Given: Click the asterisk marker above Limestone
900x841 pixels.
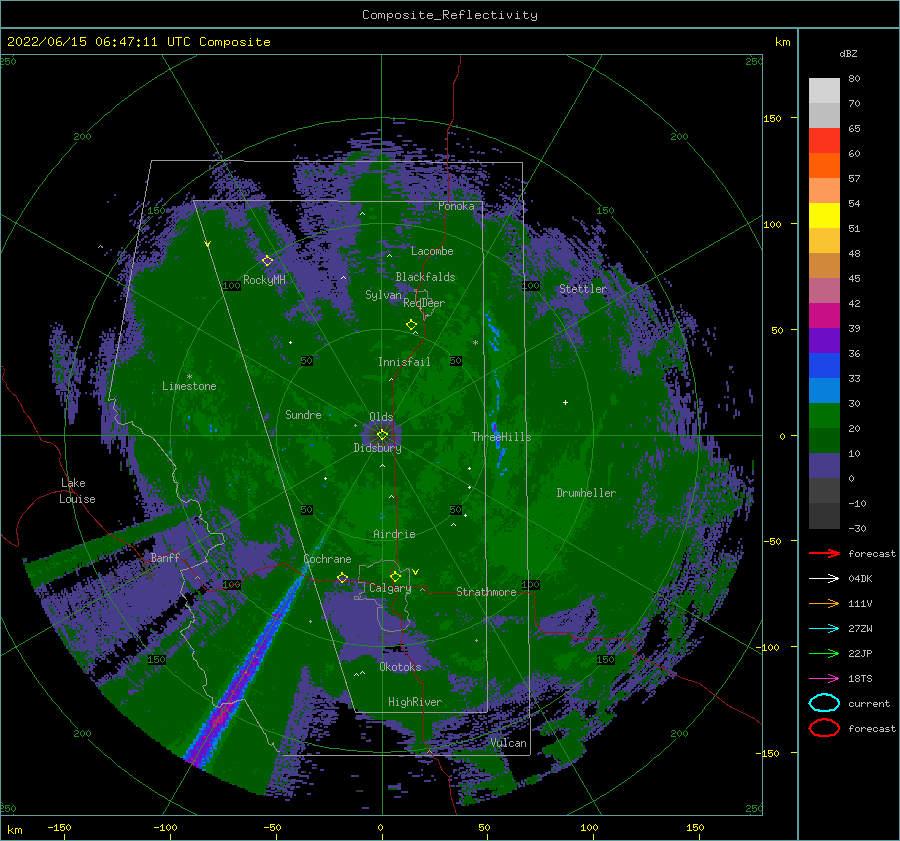Looking at the screenshot, I should [x=189, y=377].
